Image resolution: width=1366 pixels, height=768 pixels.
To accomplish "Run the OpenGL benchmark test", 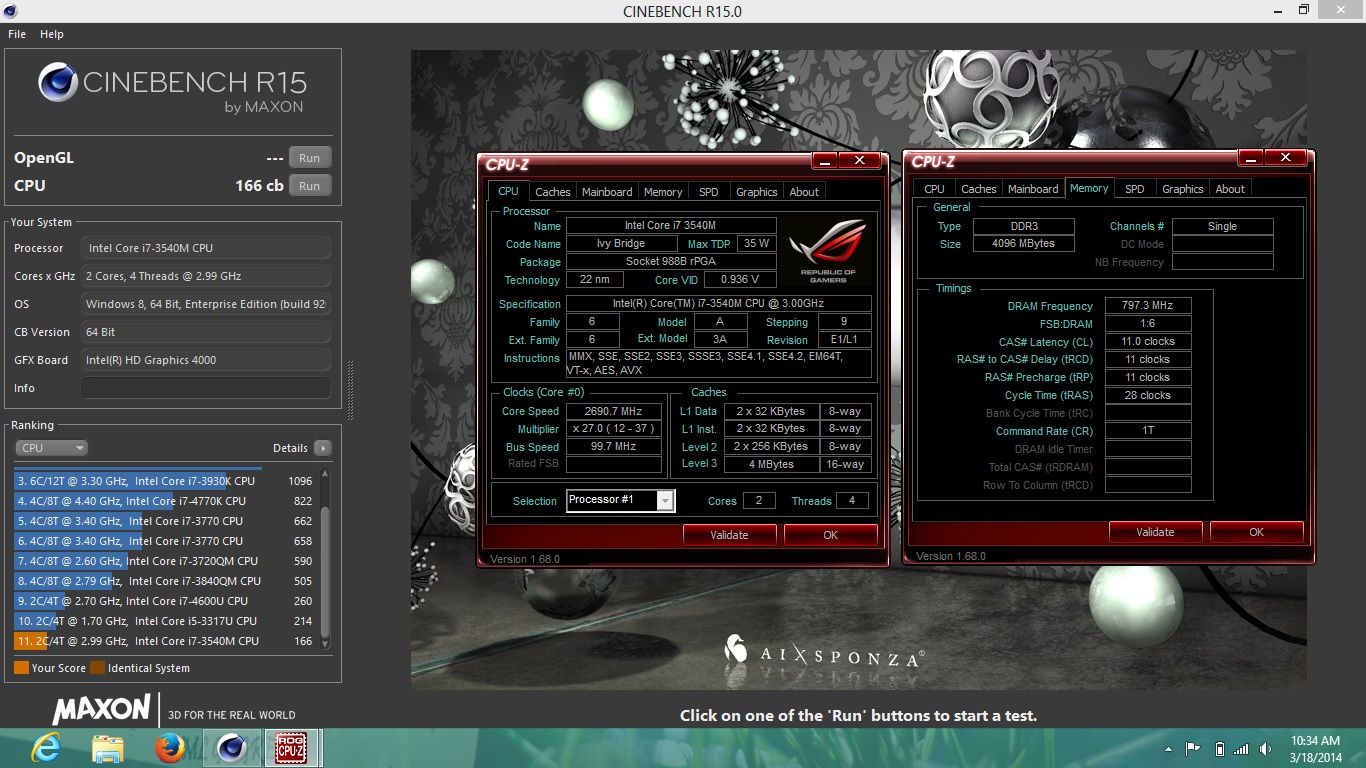I will click(x=310, y=158).
